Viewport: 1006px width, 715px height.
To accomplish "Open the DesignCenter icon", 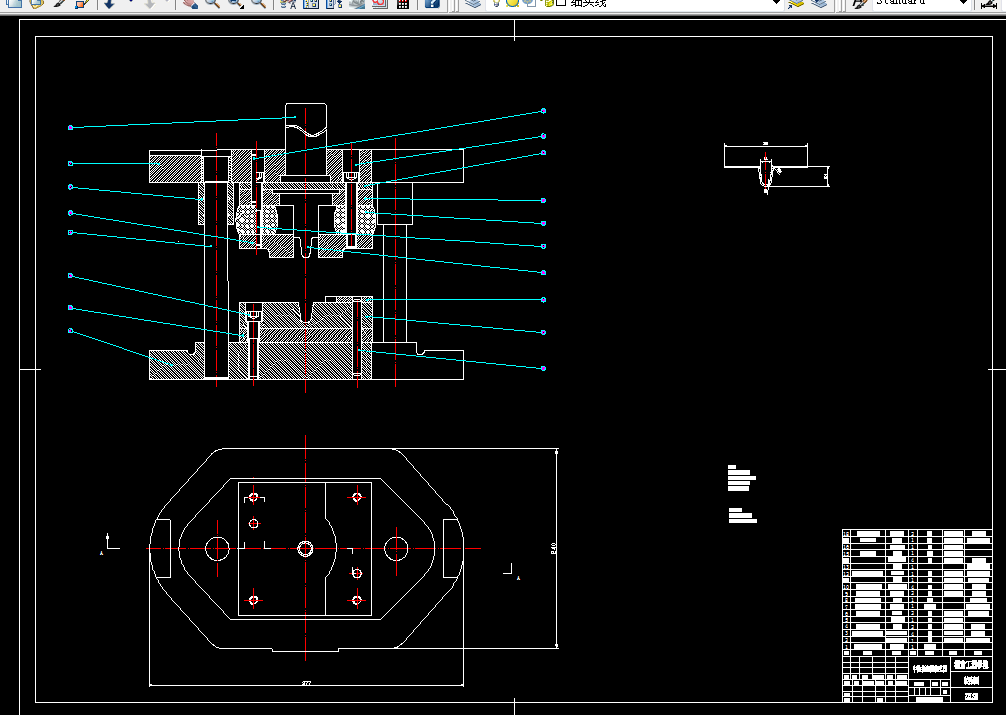I will click(x=311, y=3).
